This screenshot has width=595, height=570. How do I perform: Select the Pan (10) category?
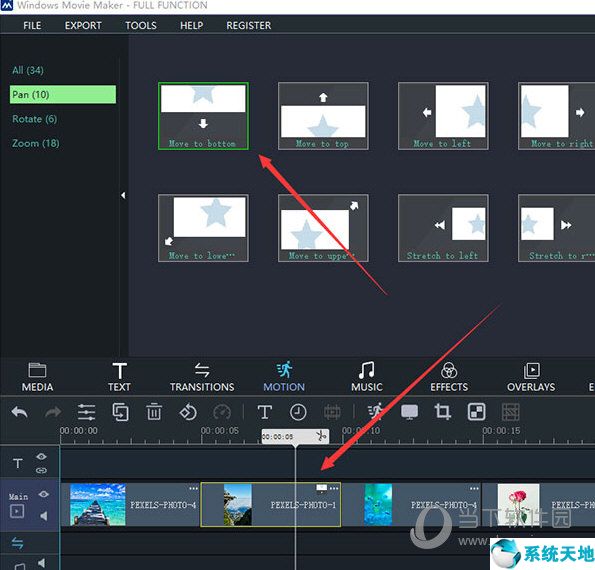(63, 94)
